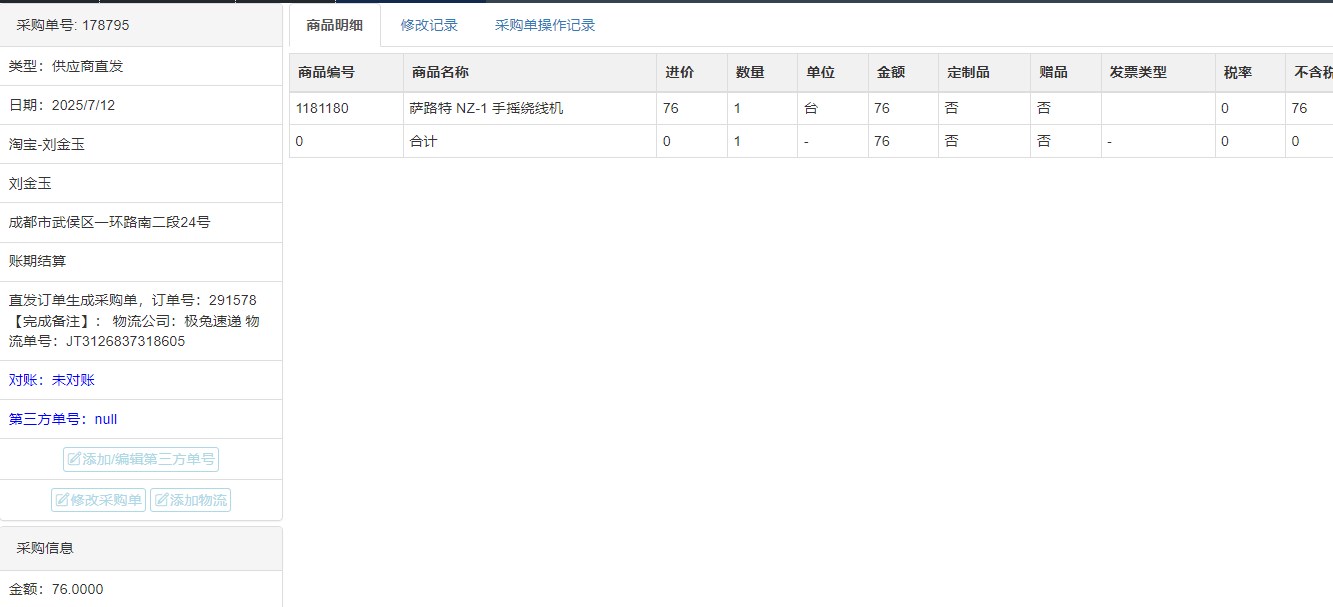This screenshot has width=1333, height=607.
Task: Click the 金额：76.0000 value
Action: click(x=56, y=589)
